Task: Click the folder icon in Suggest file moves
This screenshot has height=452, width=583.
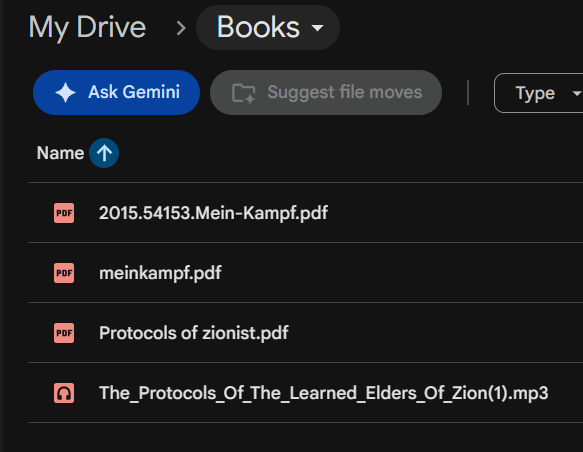Action: [x=244, y=93]
